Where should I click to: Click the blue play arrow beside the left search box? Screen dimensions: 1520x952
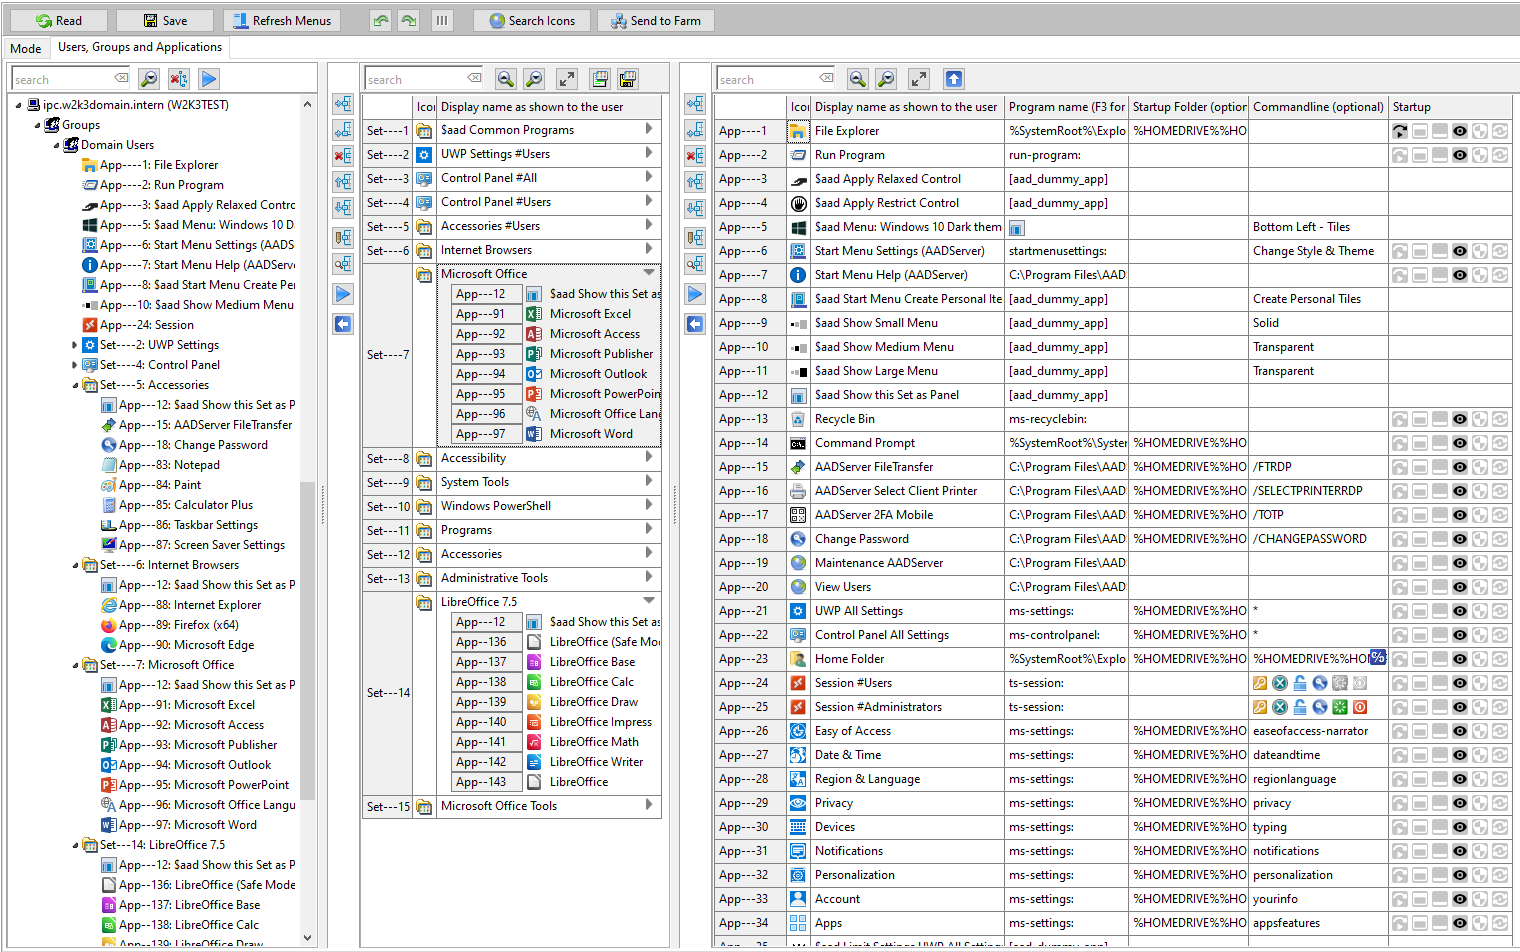(208, 79)
